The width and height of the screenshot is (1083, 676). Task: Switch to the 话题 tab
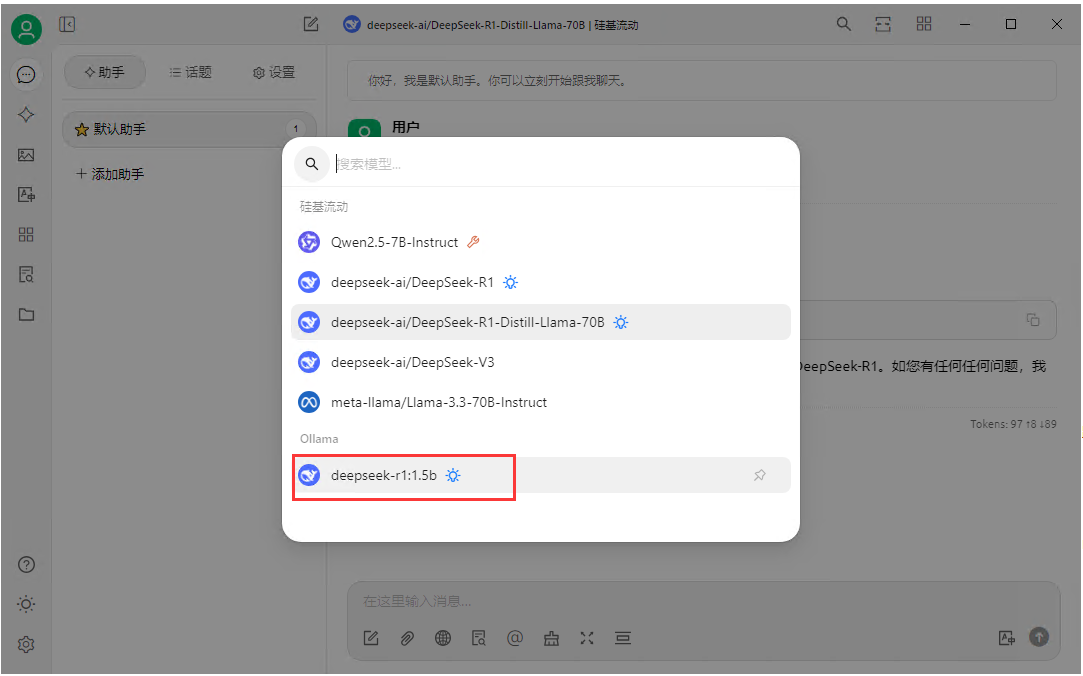pos(191,72)
